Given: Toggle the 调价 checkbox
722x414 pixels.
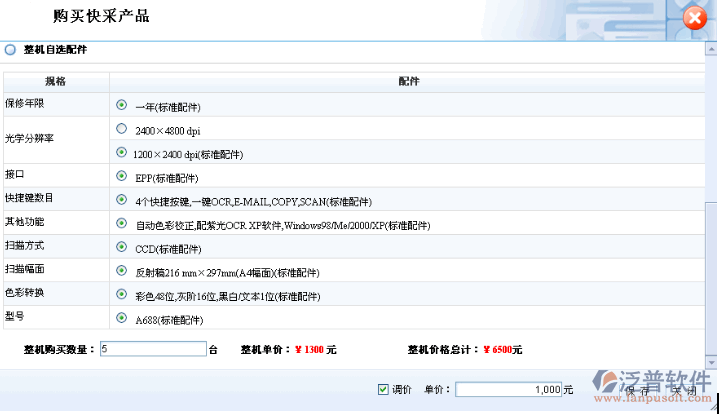Looking at the screenshot, I should point(383,389).
